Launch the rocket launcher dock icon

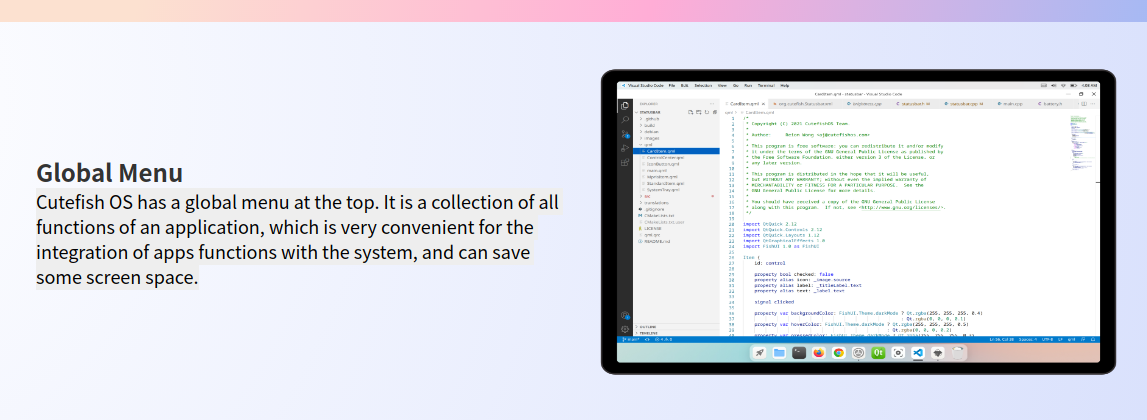pyautogui.click(x=759, y=353)
